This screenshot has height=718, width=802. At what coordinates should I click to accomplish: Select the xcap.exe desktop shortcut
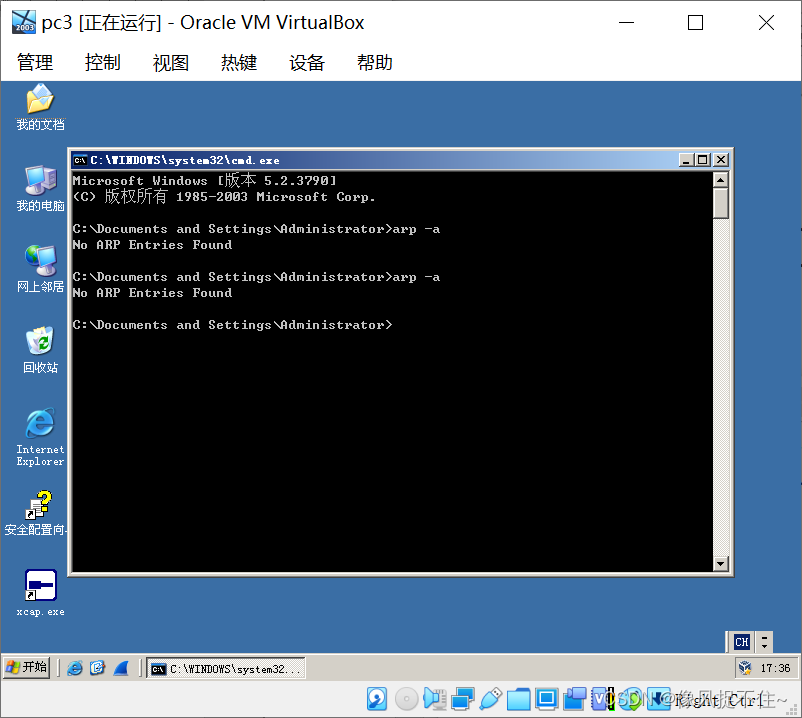click(40, 593)
